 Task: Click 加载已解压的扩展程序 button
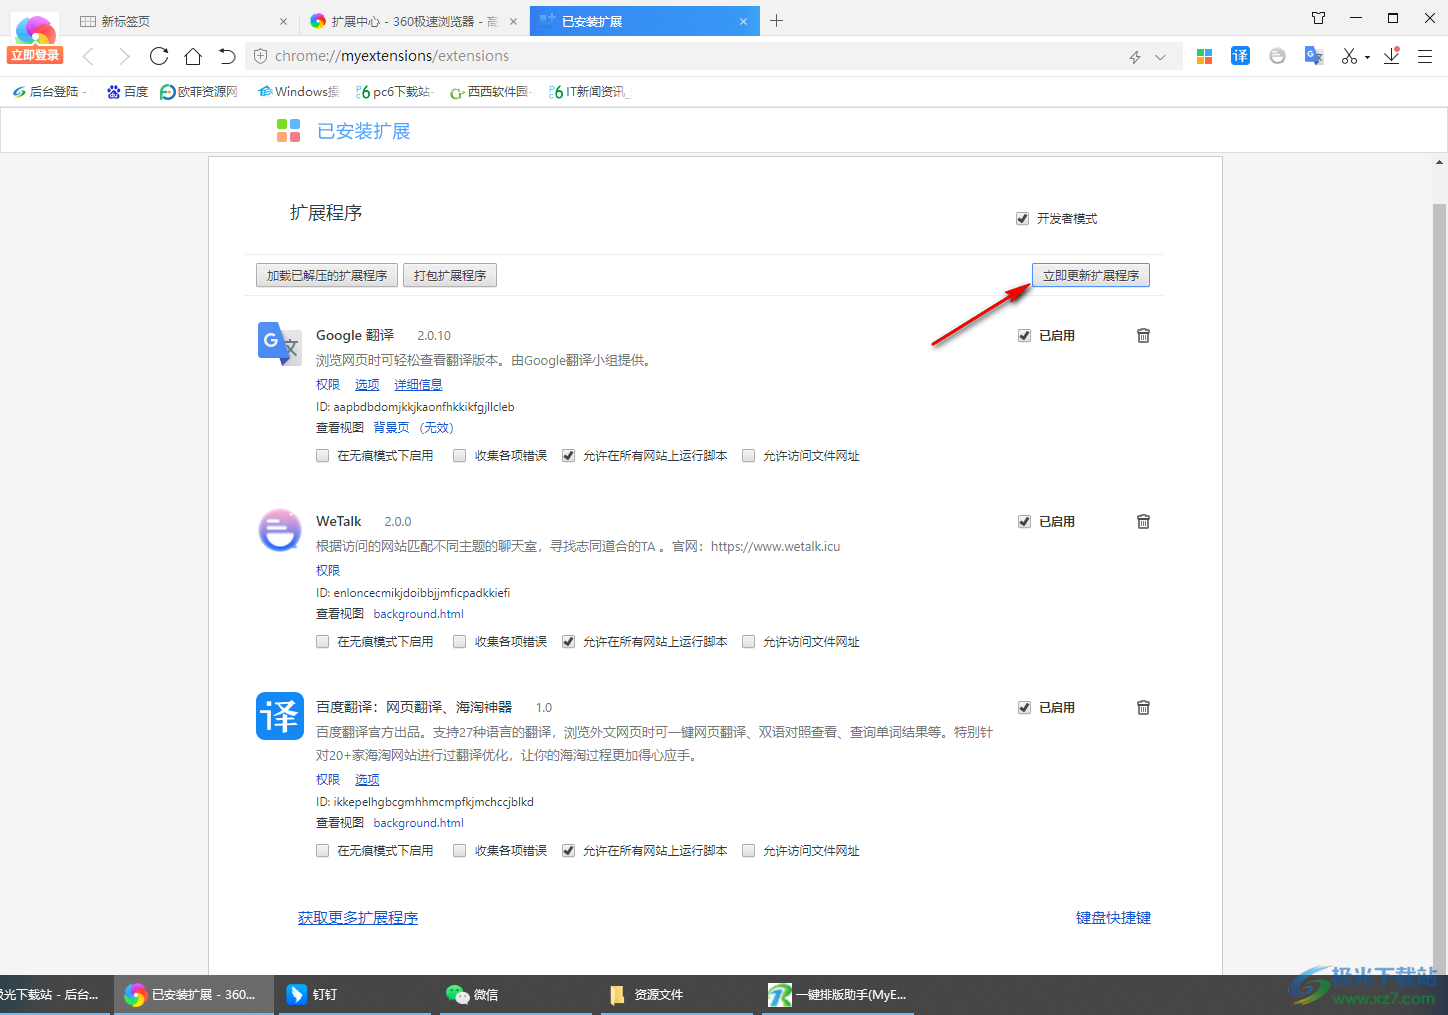(x=327, y=276)
